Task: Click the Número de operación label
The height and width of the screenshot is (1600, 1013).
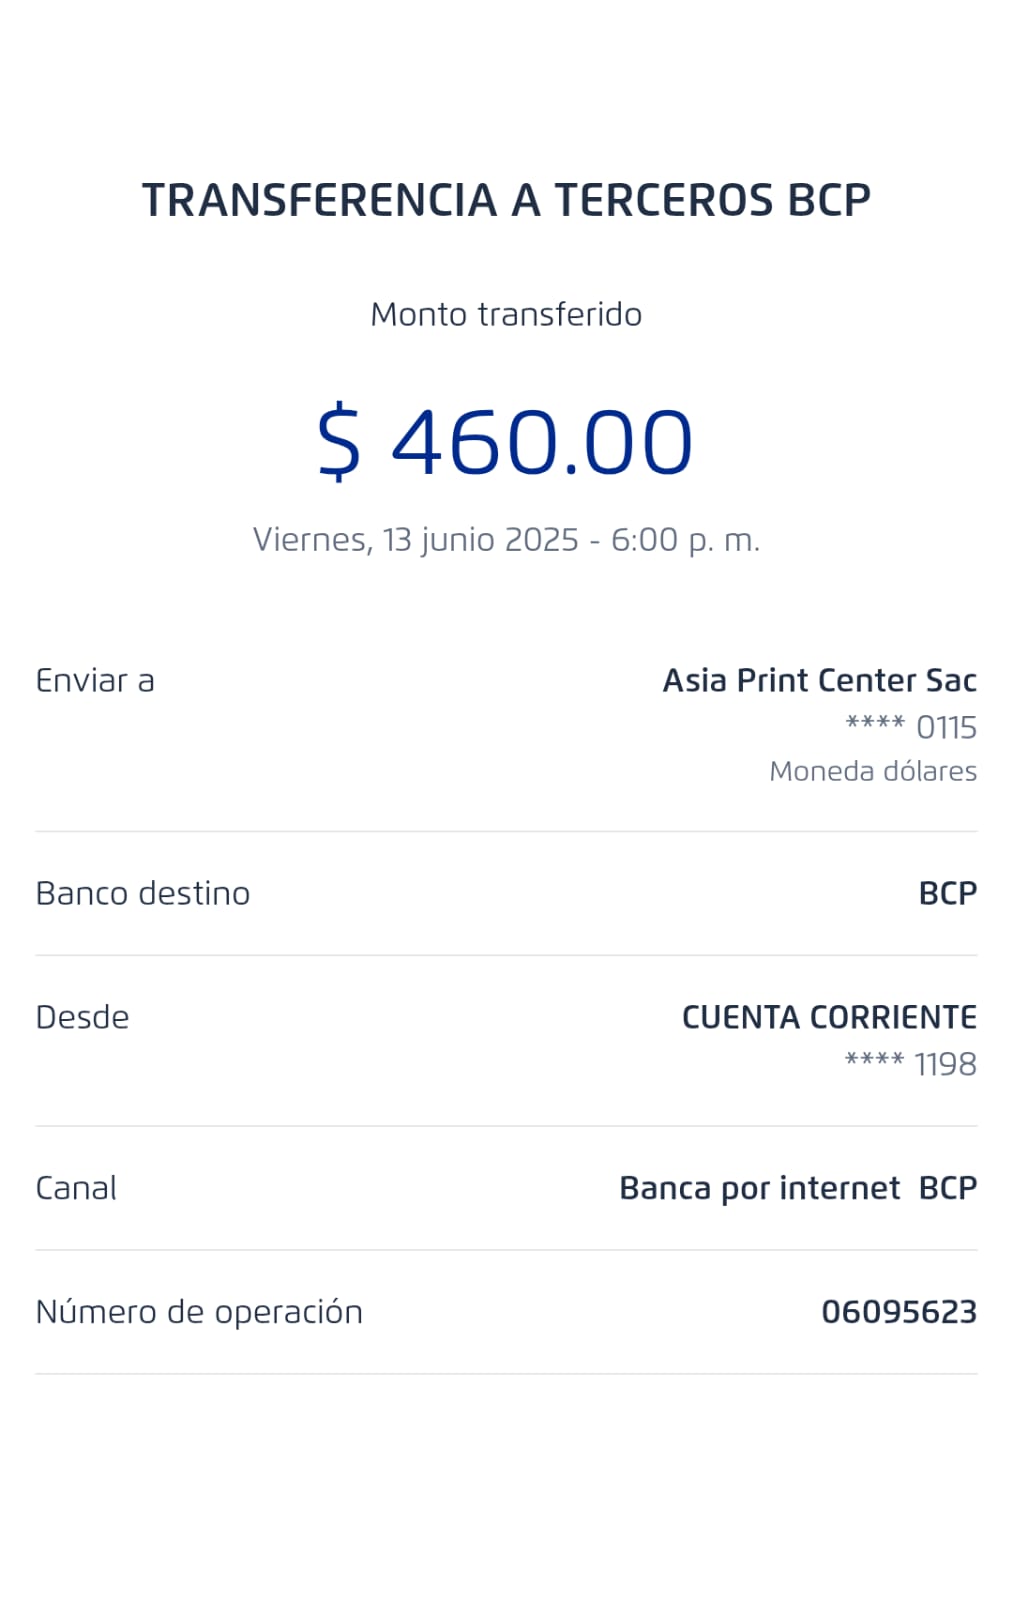Action: pos(199,1312)
